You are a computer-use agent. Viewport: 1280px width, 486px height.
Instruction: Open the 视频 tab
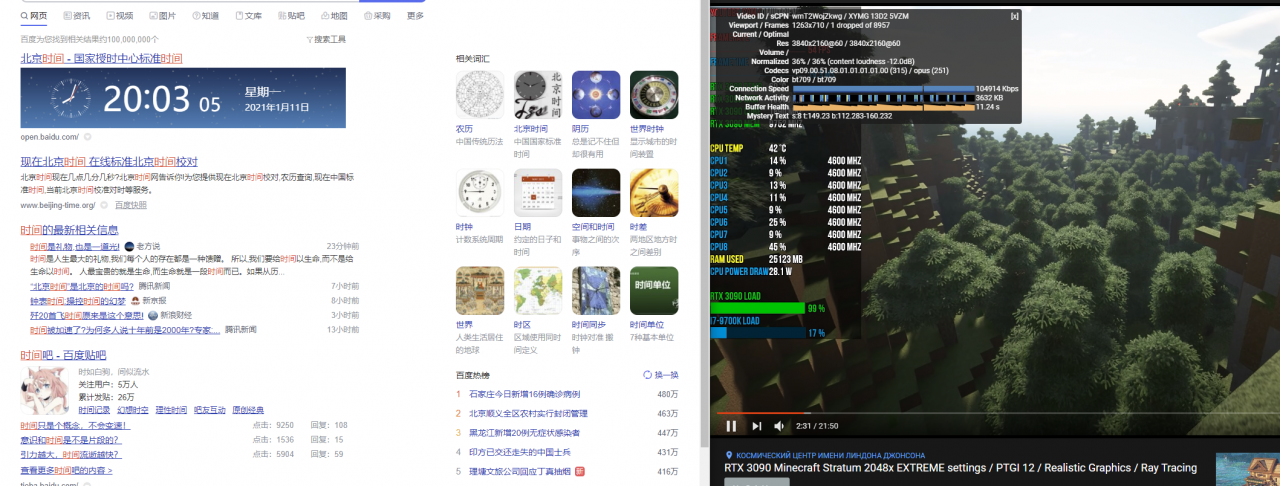[x=119, y=16]
